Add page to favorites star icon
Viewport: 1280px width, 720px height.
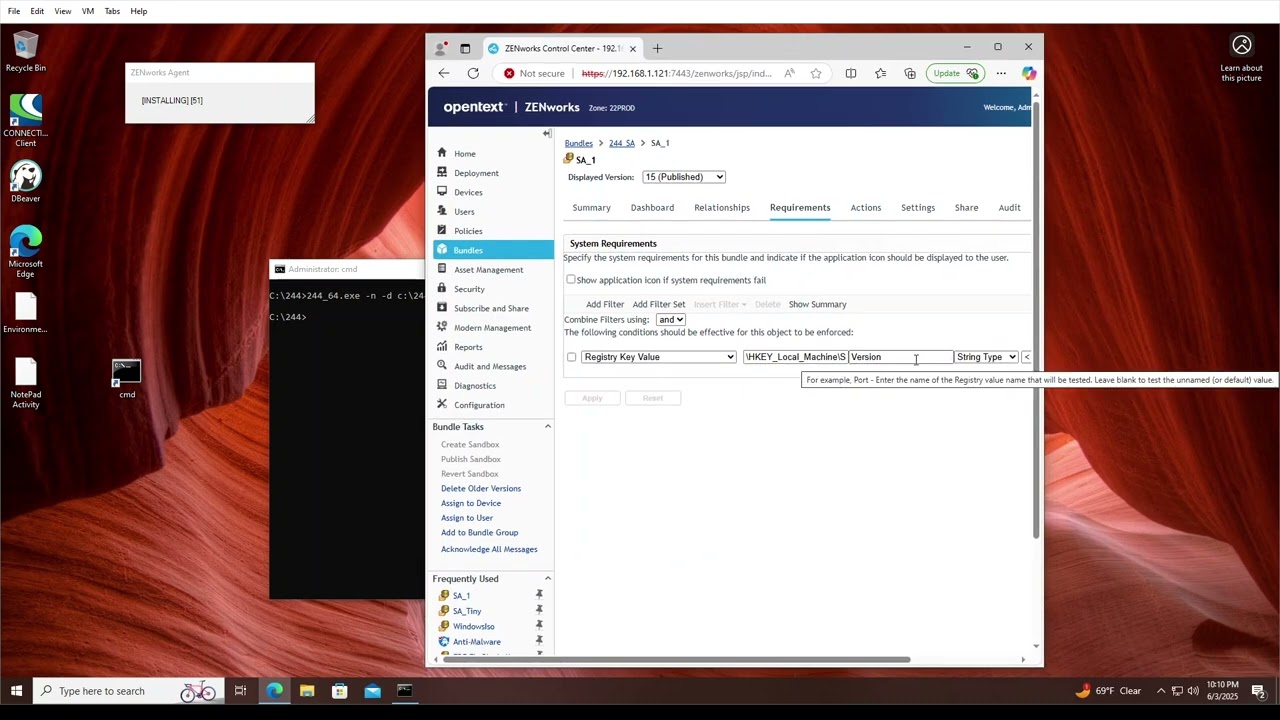click(816, 73)
